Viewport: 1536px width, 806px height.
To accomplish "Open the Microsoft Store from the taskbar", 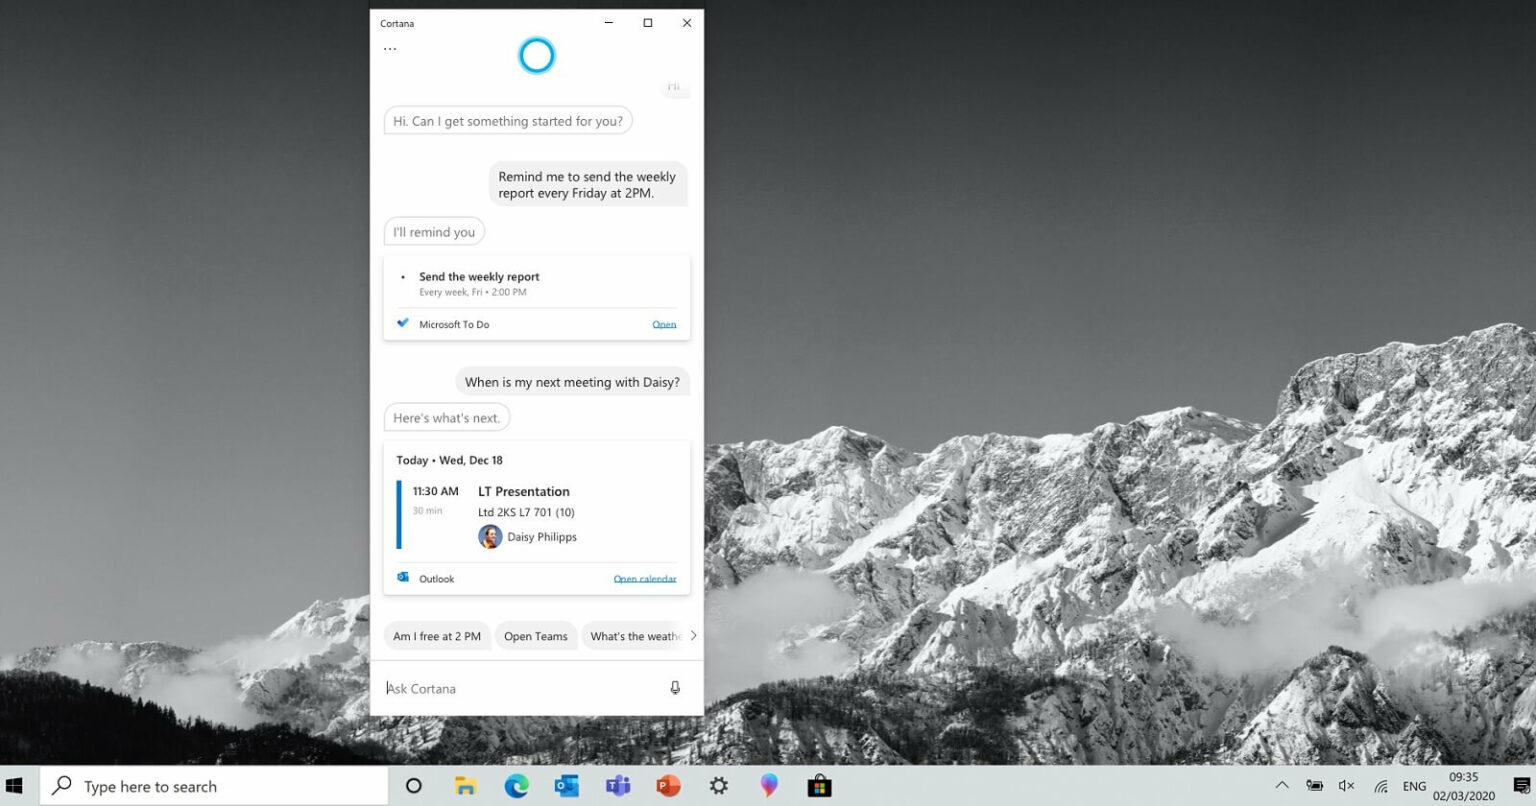I will point(819,786).
